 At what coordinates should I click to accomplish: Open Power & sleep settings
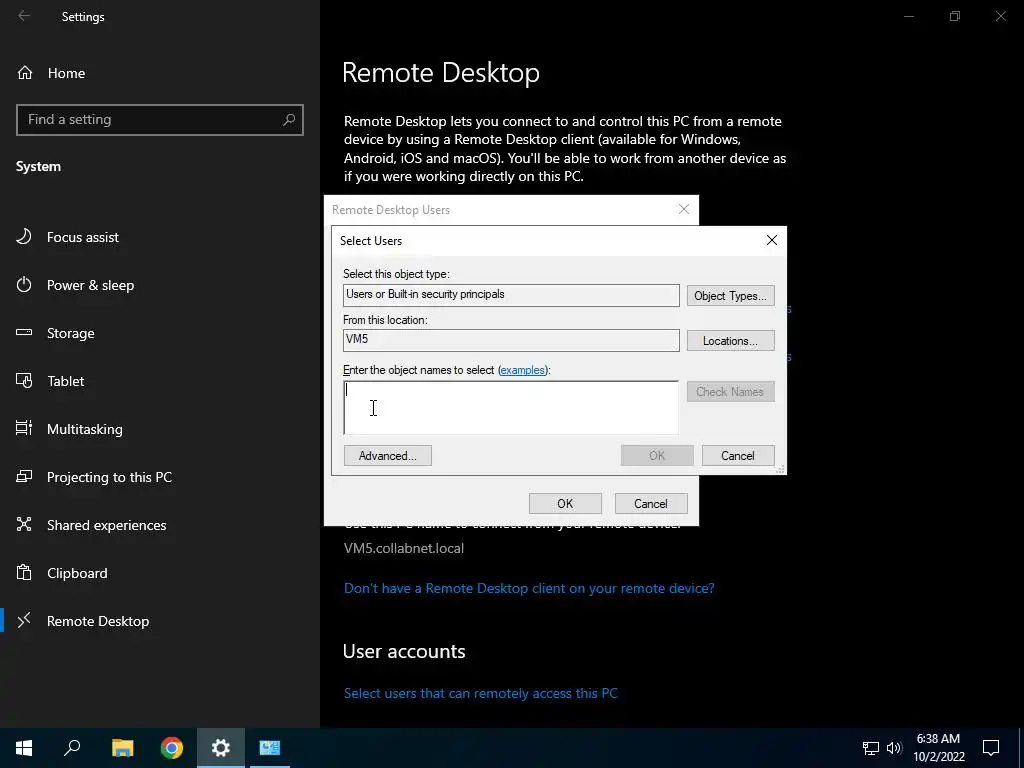90,285
